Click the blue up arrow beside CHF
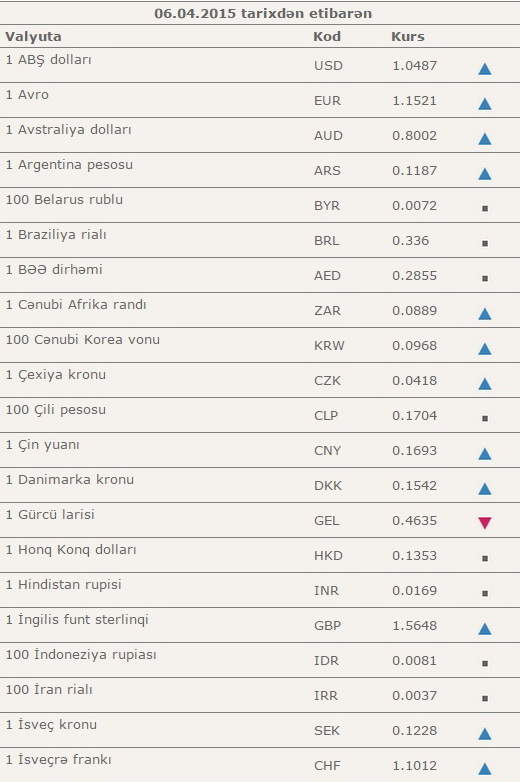The height and width of the screenshot is (782, 520). (485, 769)
